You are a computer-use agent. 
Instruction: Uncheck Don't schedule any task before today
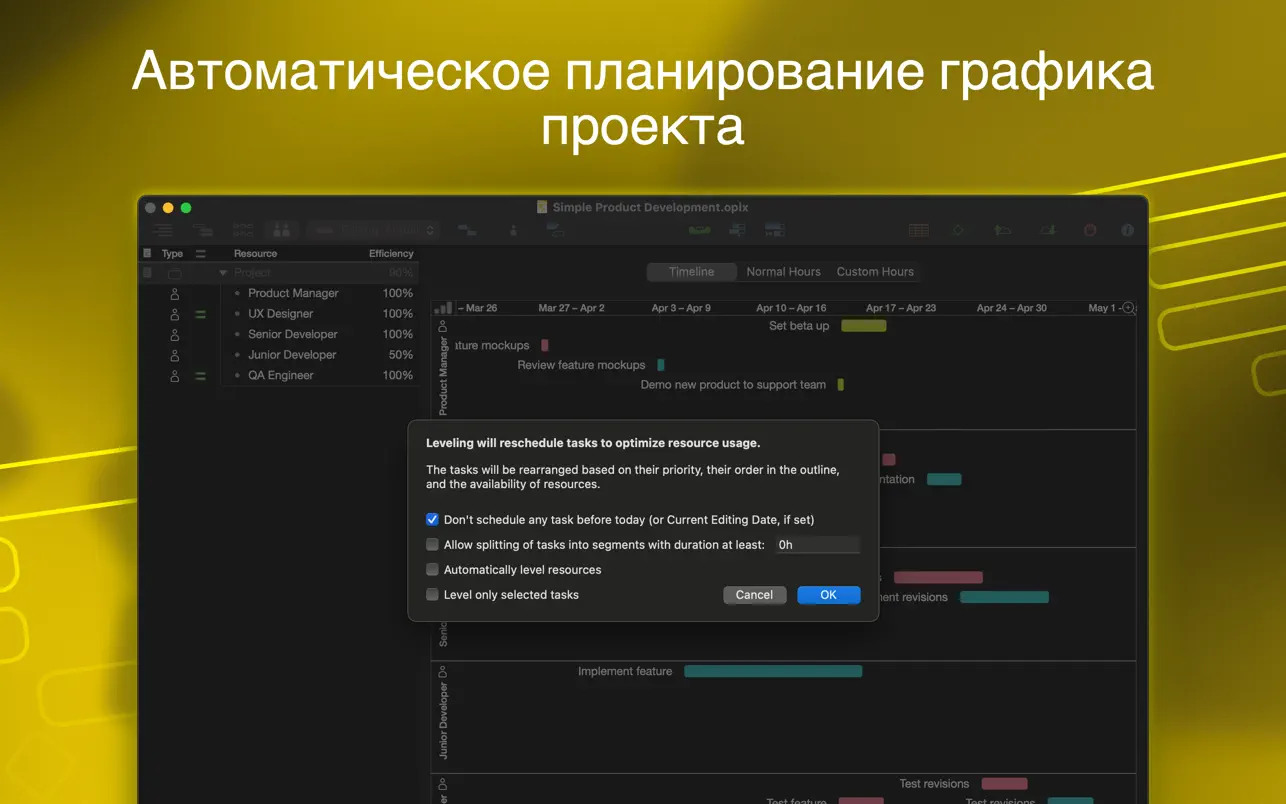[432, 520]
